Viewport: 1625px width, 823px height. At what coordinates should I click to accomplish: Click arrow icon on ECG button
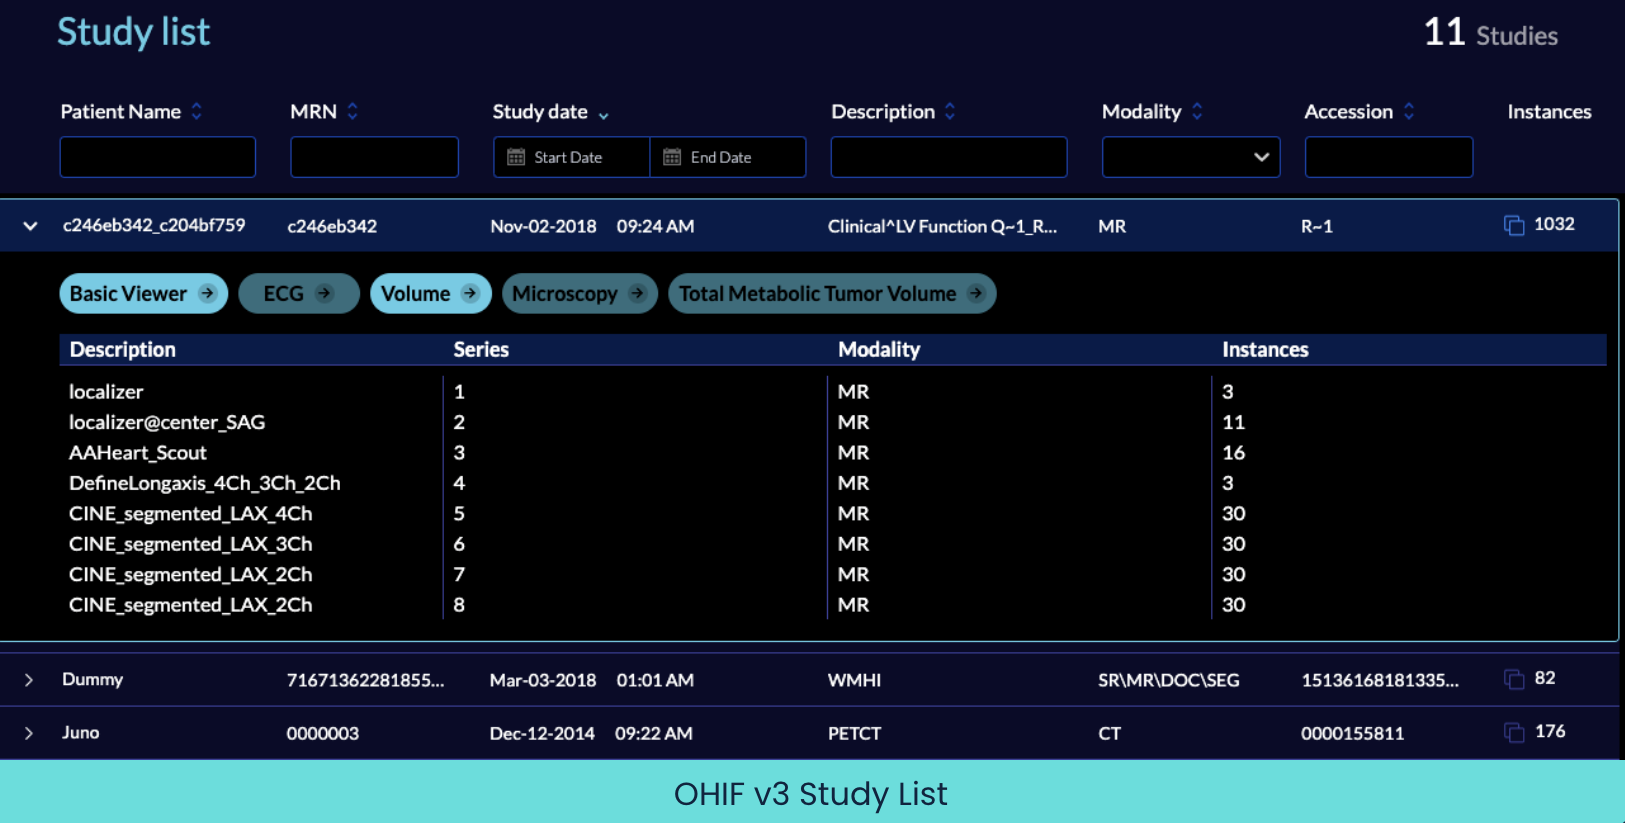pos(324,293)
